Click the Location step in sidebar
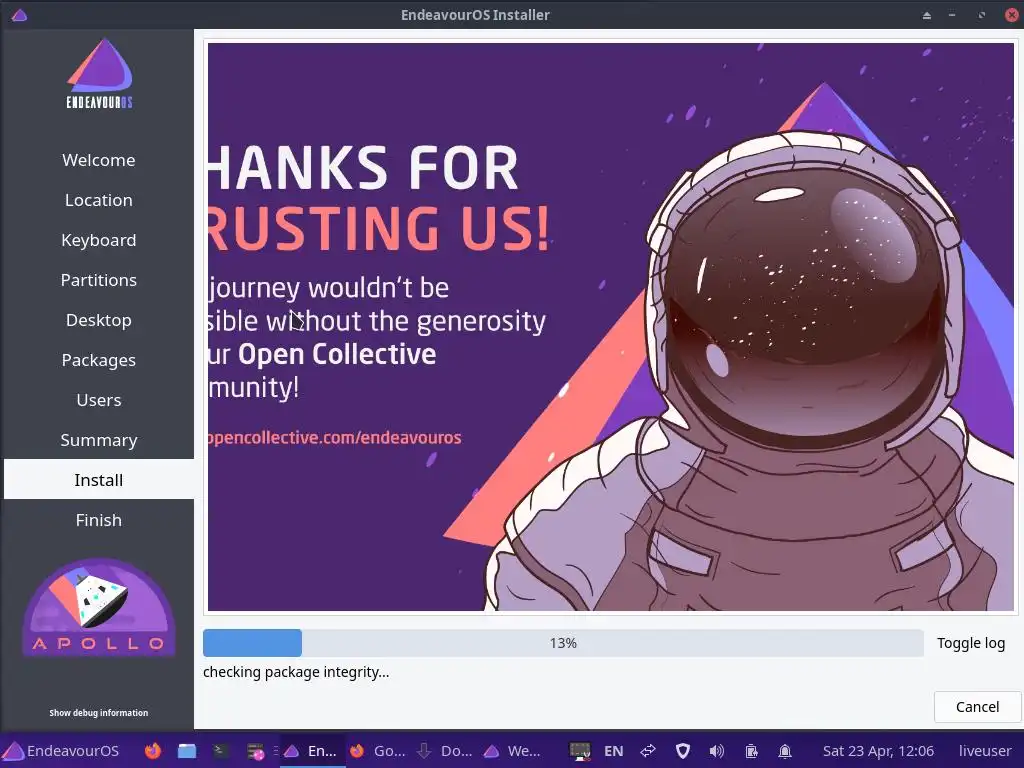The width and height of the screenshot is (1024, 768). coord(99,200)
